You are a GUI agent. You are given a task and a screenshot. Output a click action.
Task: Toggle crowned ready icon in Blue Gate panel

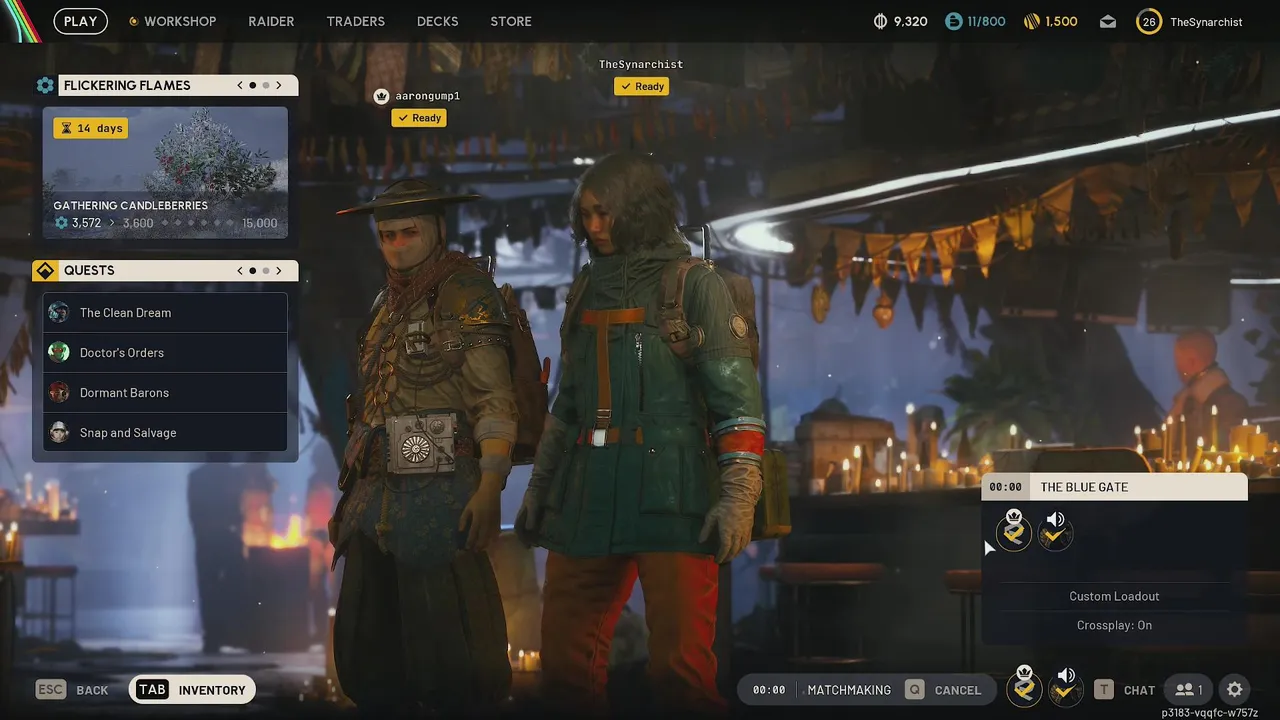point(1014,531)
